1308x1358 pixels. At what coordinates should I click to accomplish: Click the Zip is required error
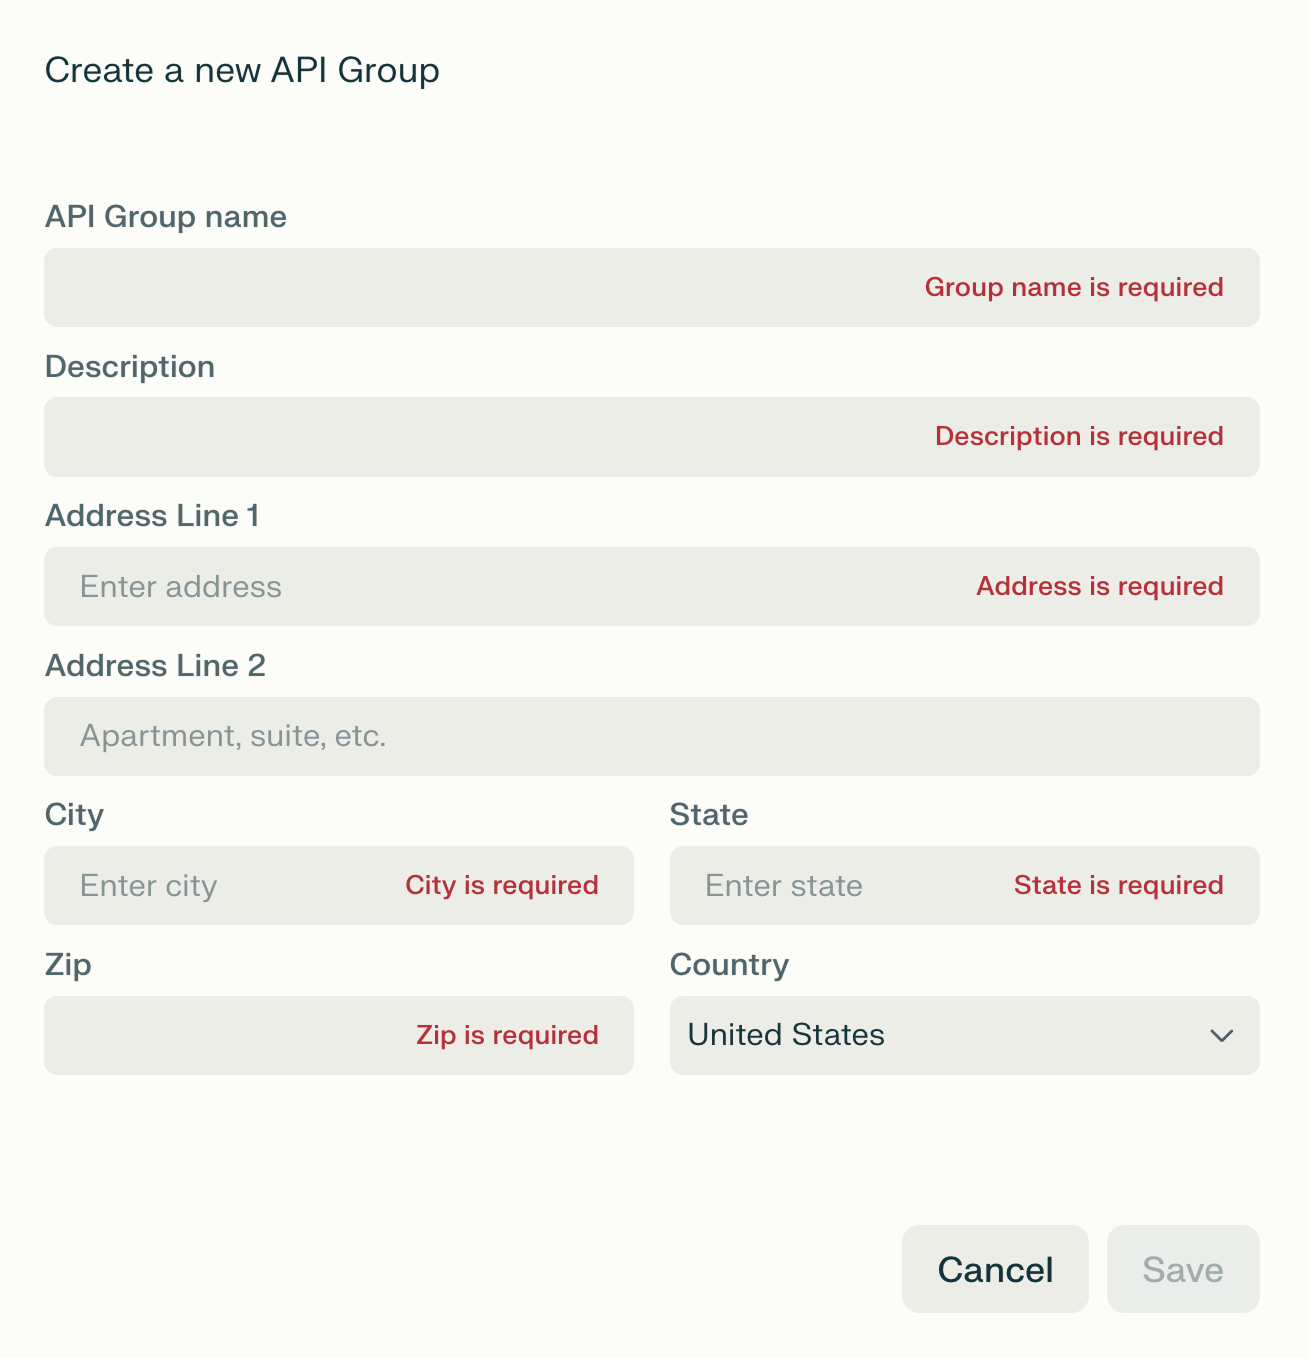[x=506, y=1035]
